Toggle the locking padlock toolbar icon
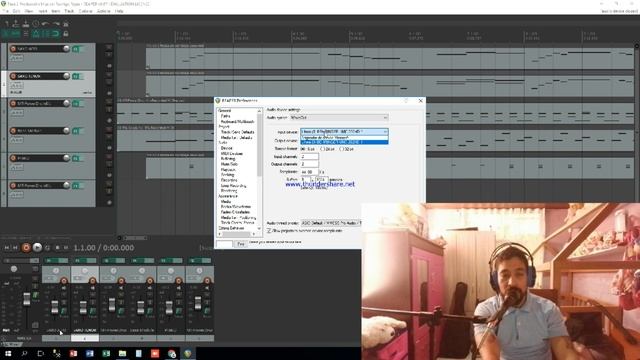Screen dimensions: 640x360 pyautogui.click(x=65, y=33)
